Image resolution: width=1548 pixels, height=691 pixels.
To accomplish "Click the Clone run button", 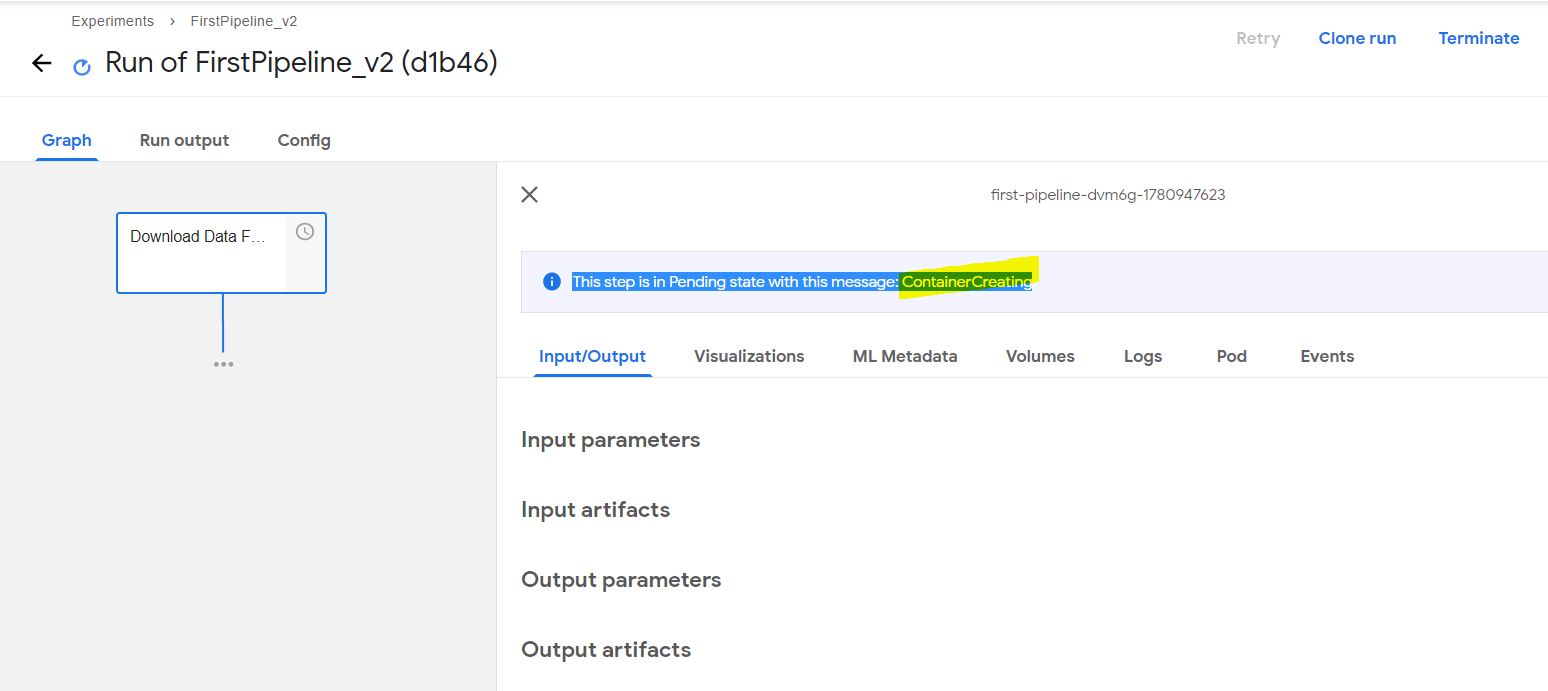I will [1357, 38].
